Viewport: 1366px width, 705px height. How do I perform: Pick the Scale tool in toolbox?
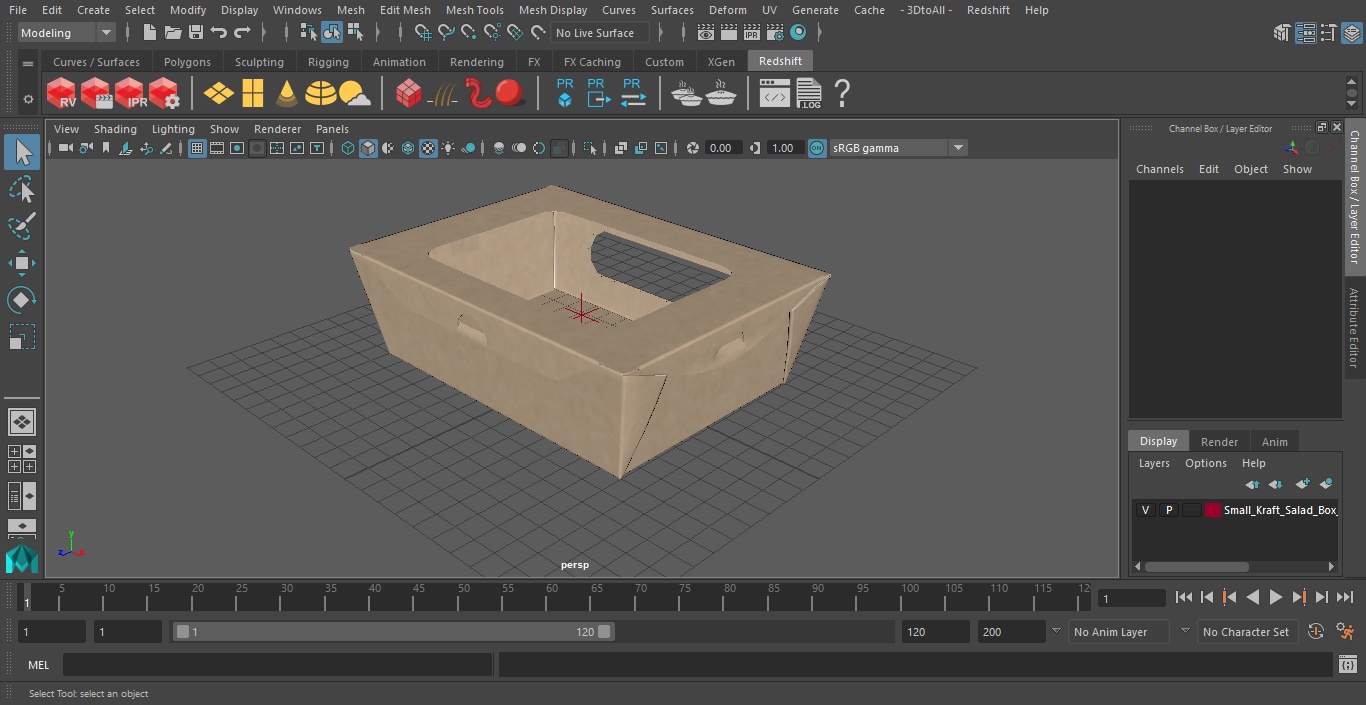[22, 337]
